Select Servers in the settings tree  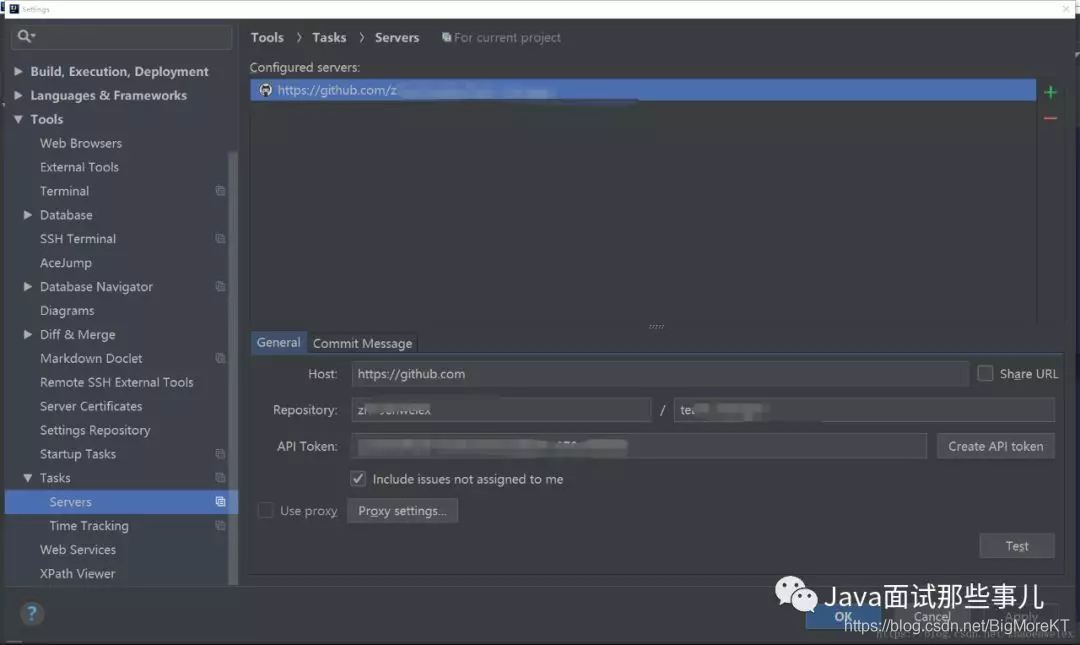pyautogui.click(x=121, y=502)
